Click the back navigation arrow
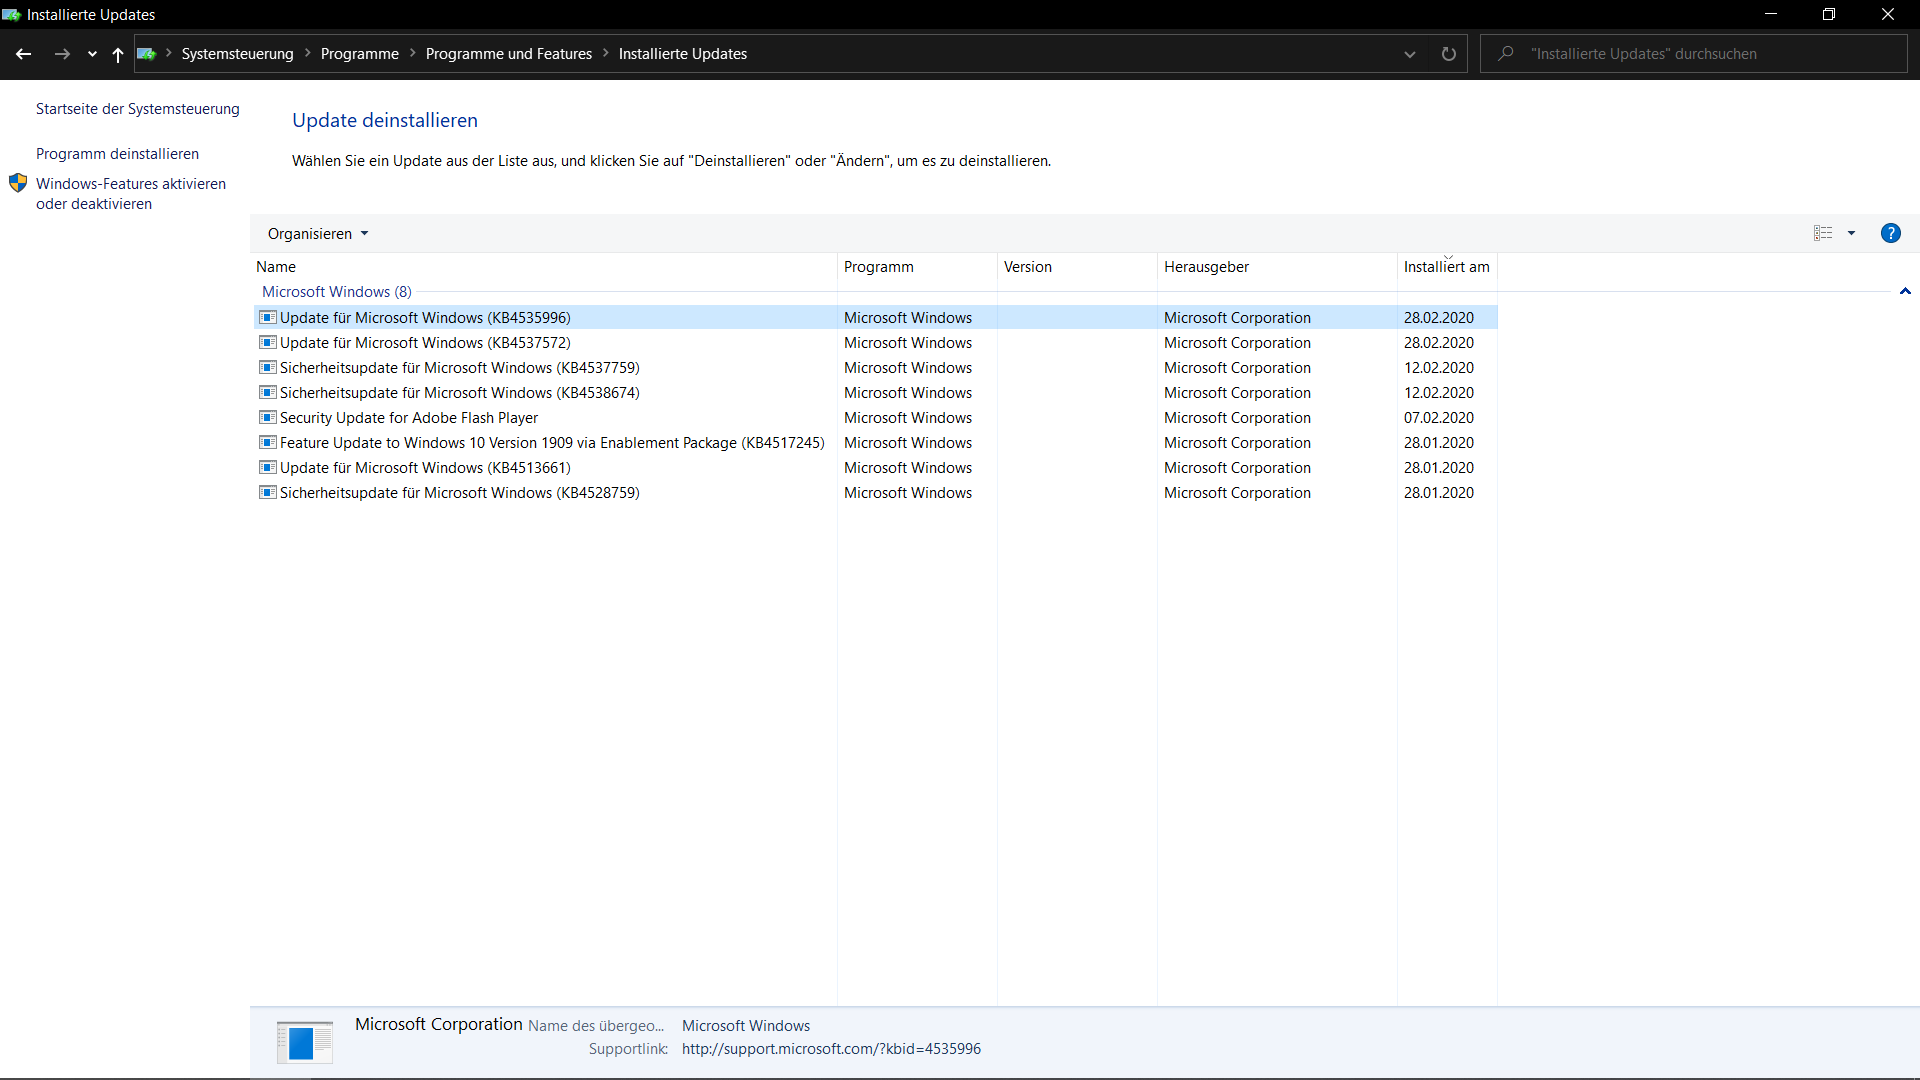This screenshot has width=1920, height=1080. pos(23,54)
